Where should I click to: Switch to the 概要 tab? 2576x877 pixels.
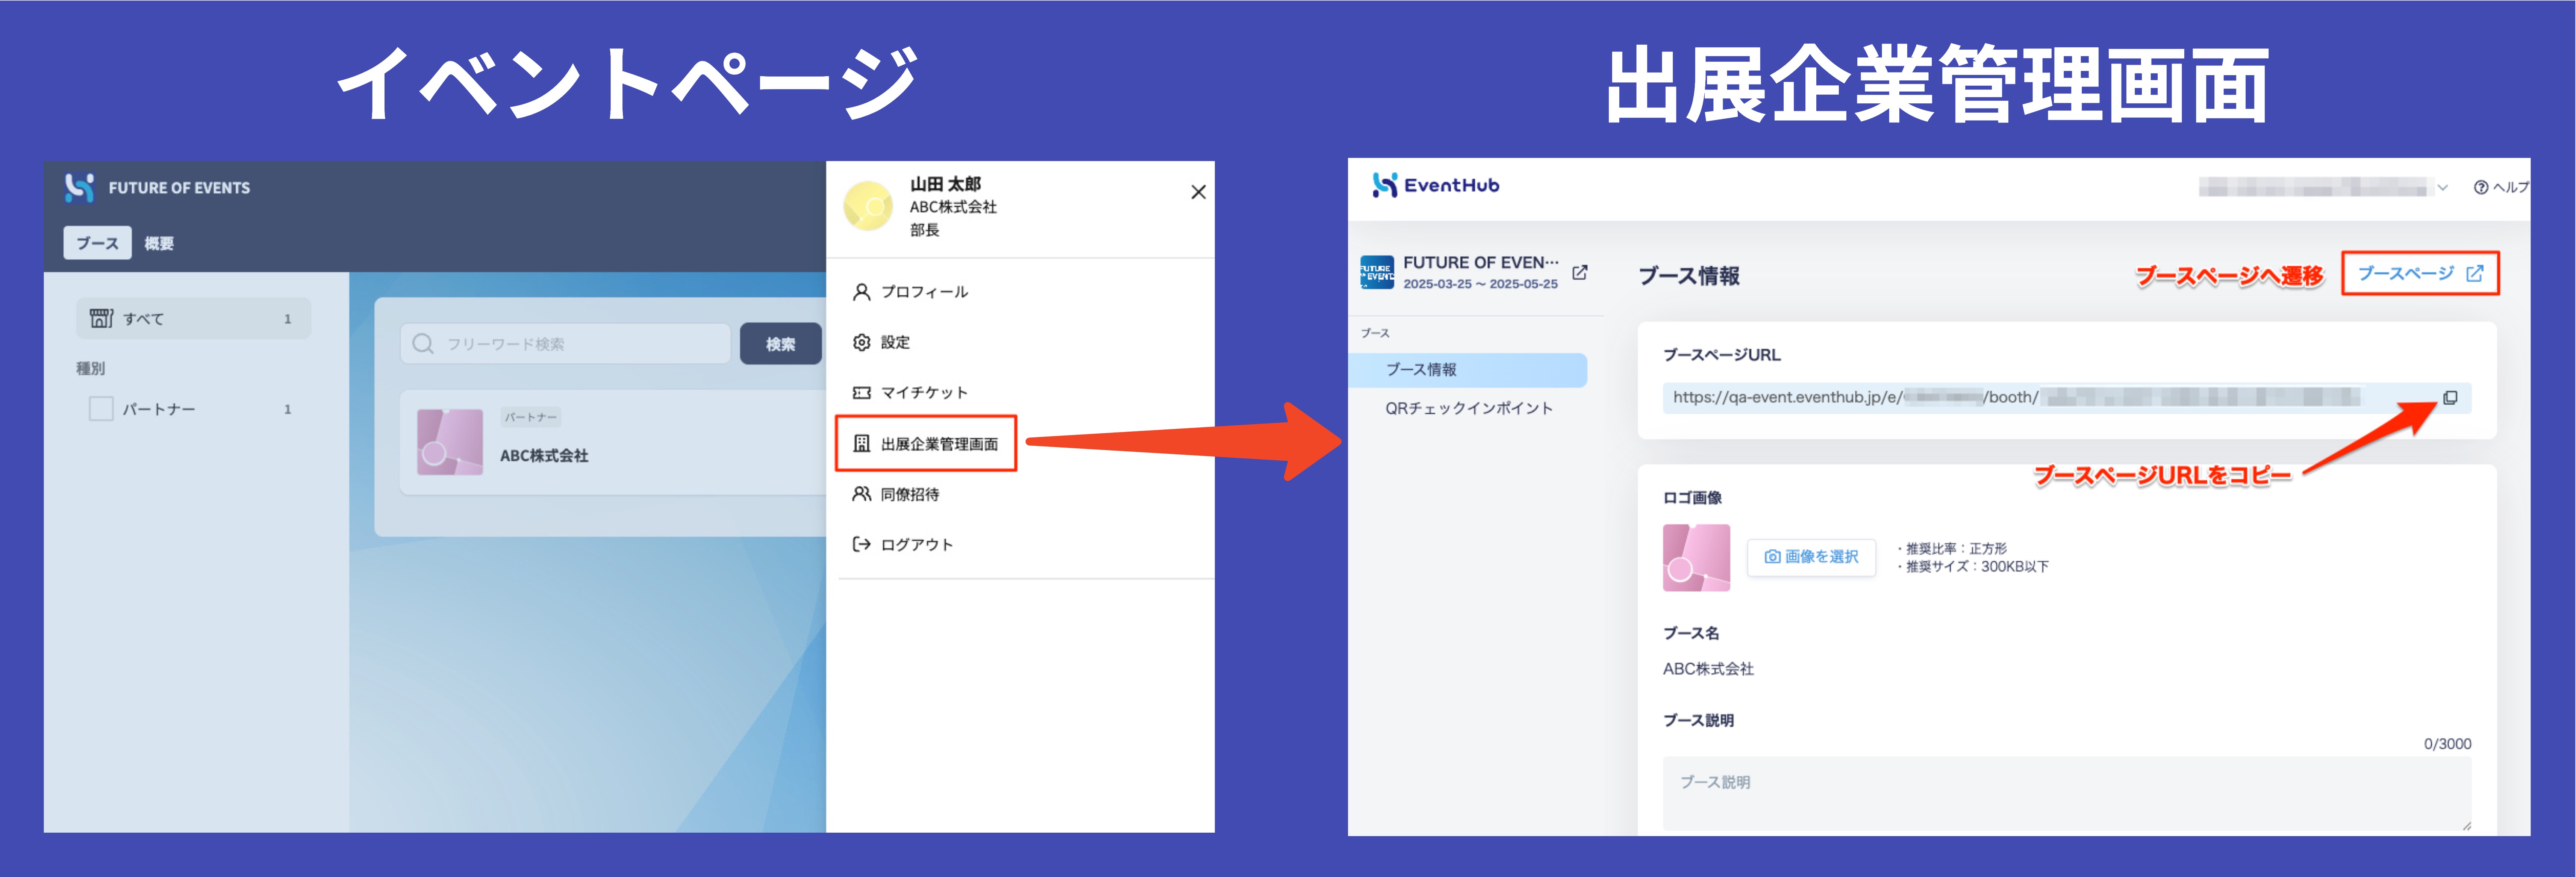click(x=159, y=243)
